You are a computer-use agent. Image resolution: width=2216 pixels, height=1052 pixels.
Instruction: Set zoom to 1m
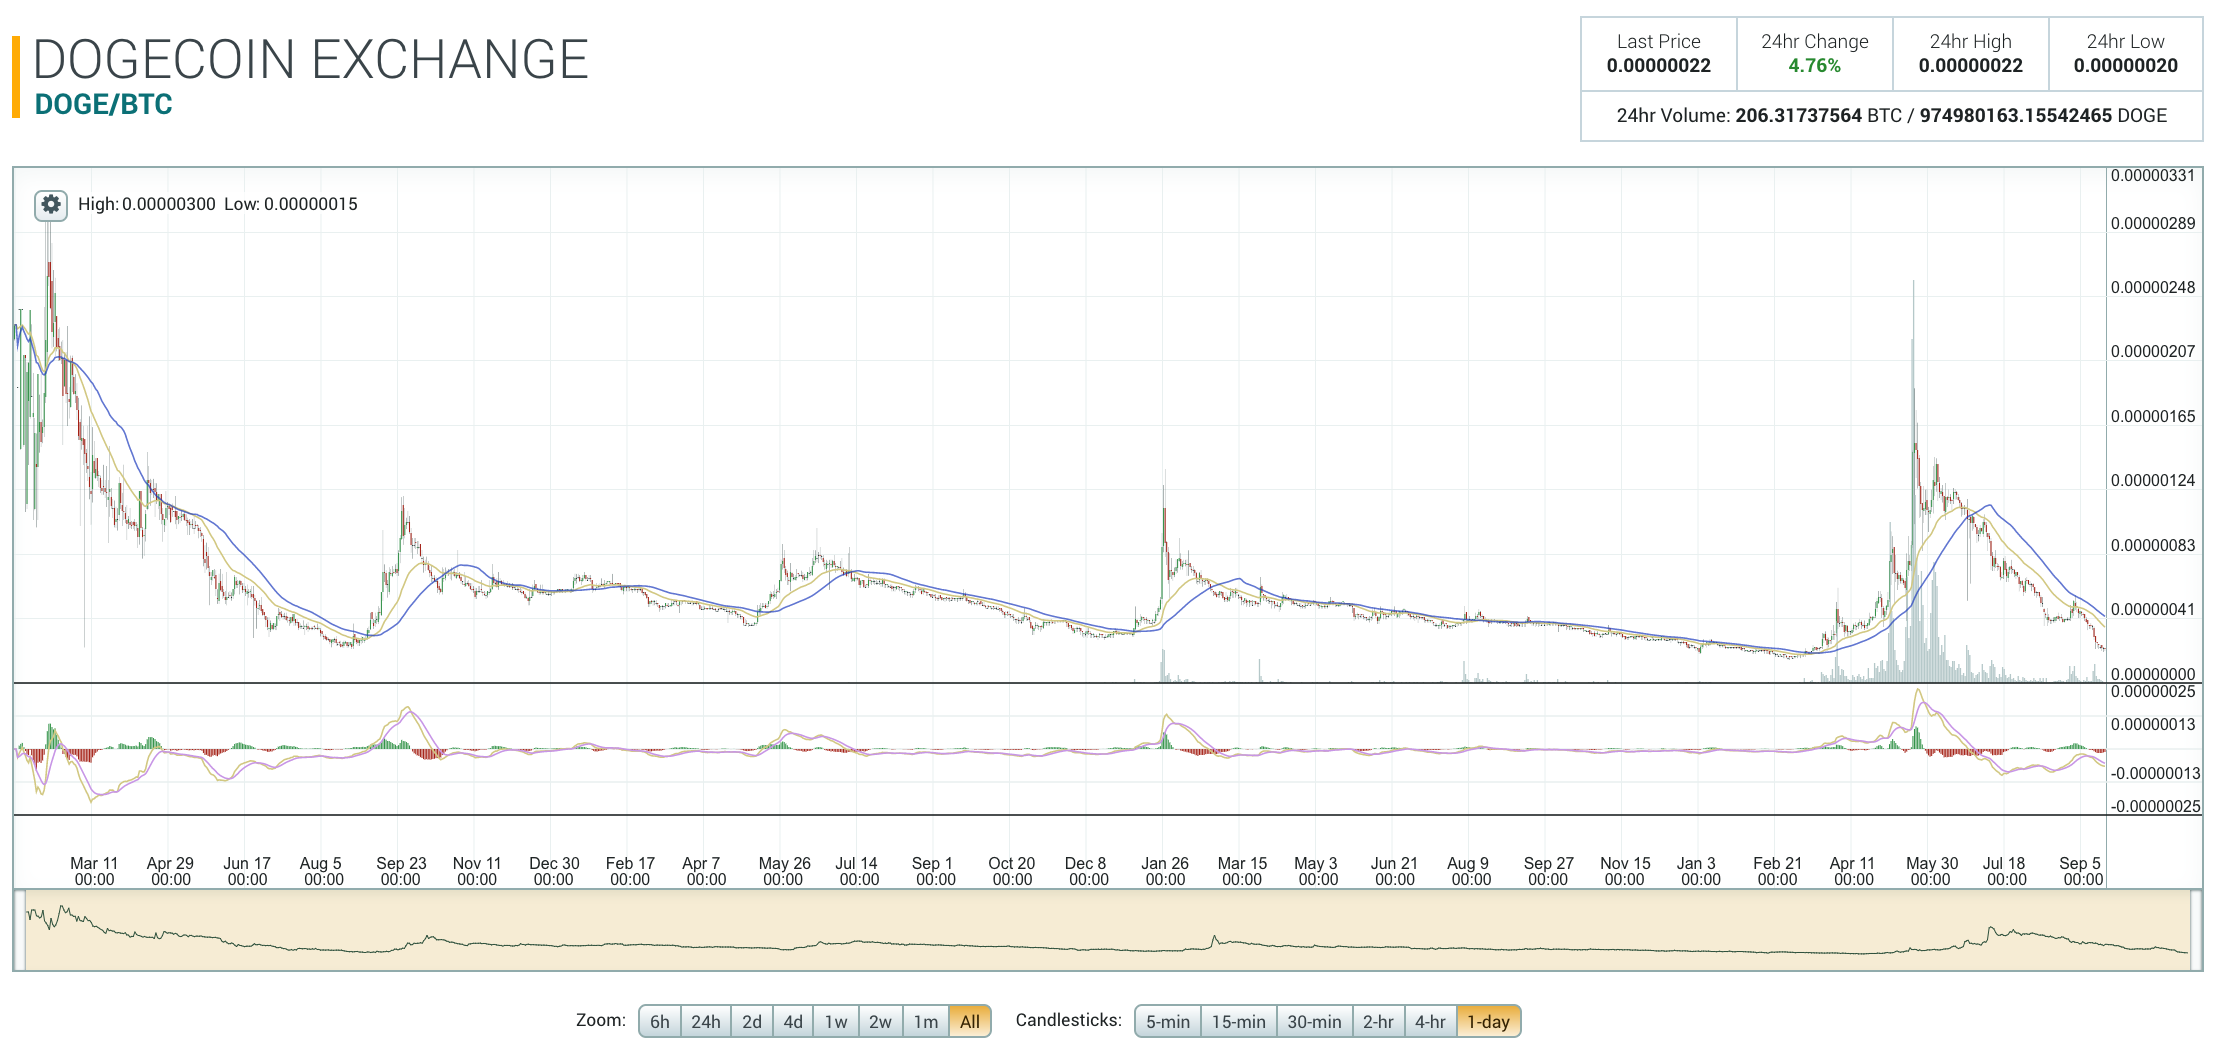(x=926, y=1021)
